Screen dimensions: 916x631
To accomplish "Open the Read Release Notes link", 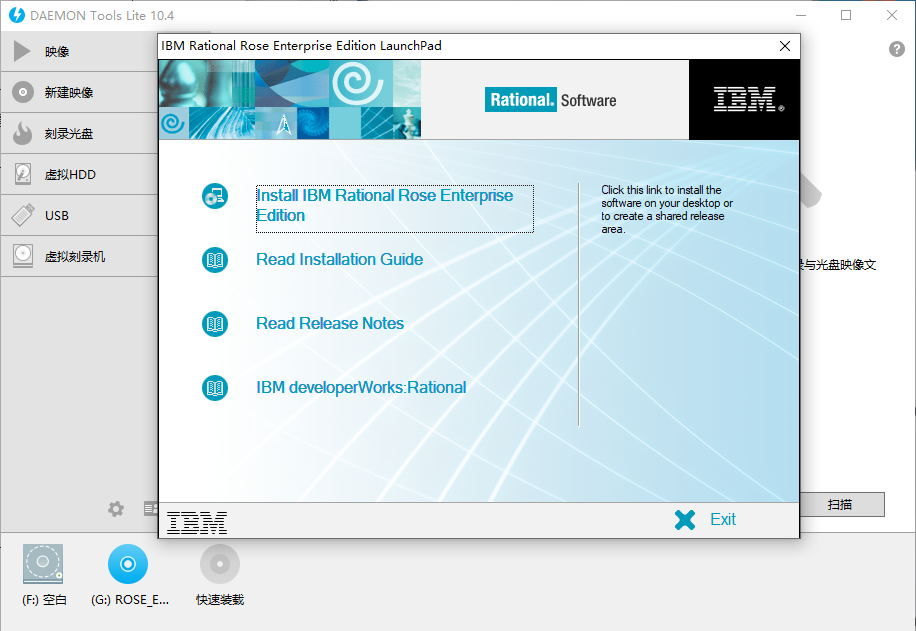I will pos(330,324).
